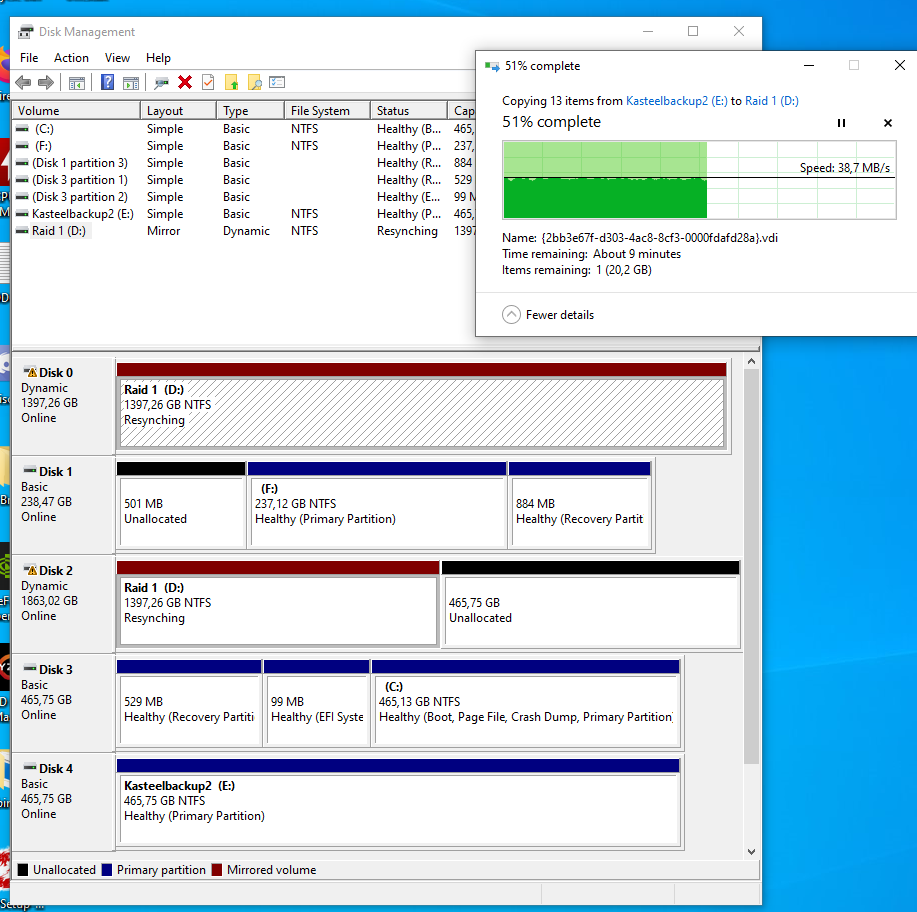Toggle the Show/Hide Console Tree icon
917x912 pixels.
[77, 83]
